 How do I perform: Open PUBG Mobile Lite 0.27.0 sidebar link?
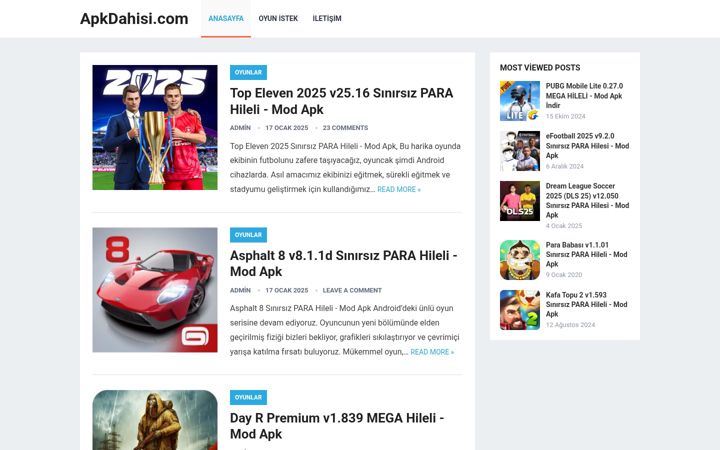(x=584, y=96)
